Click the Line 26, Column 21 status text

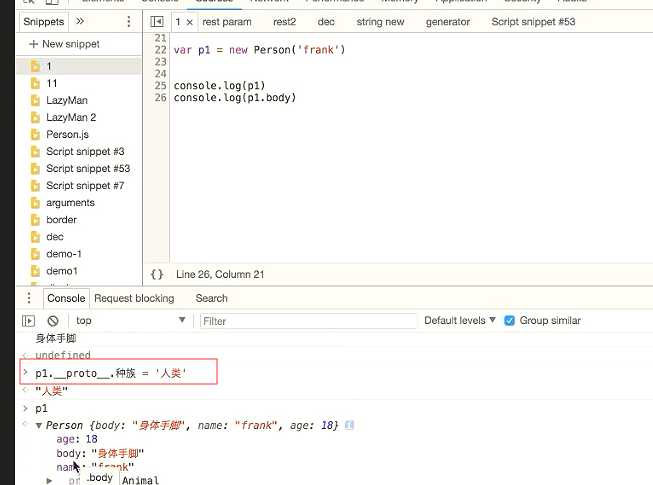(220, 274)
